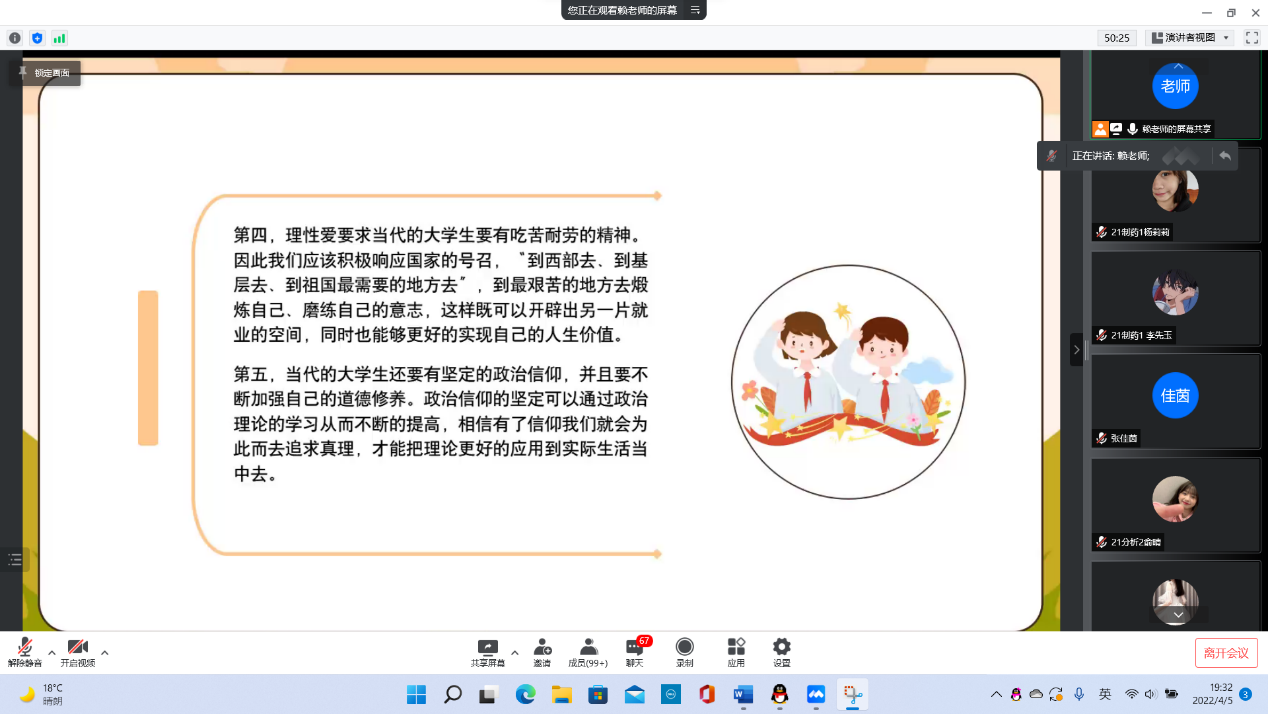
Task: Open Microsoft Edge from the taskbar
Action: [x=524, y=694]
